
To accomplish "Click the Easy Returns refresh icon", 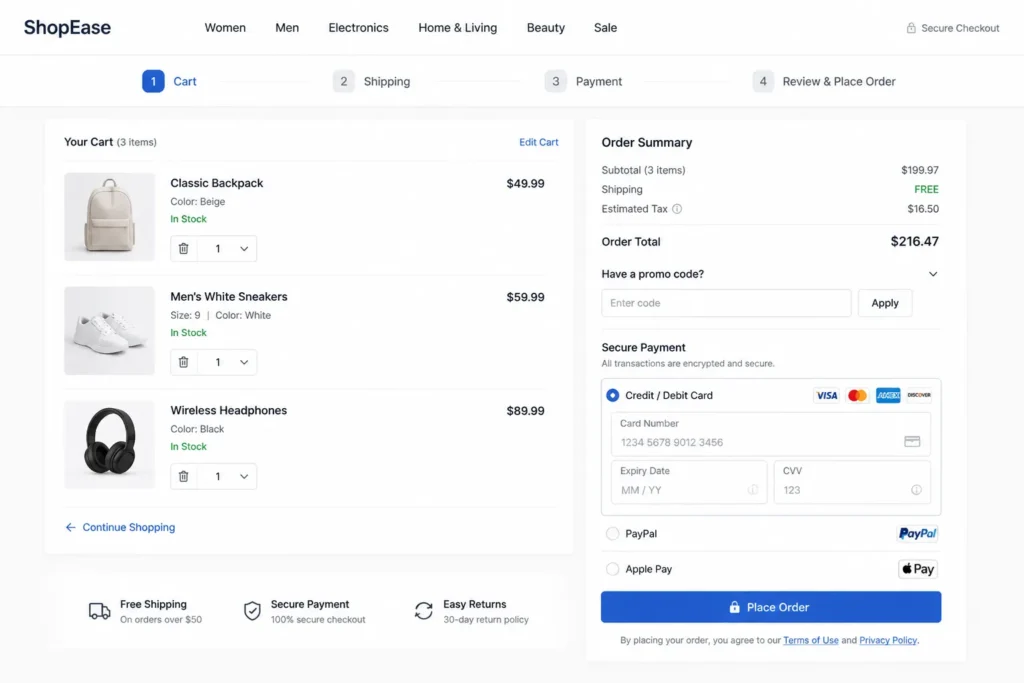I will (x=424, y=611).
